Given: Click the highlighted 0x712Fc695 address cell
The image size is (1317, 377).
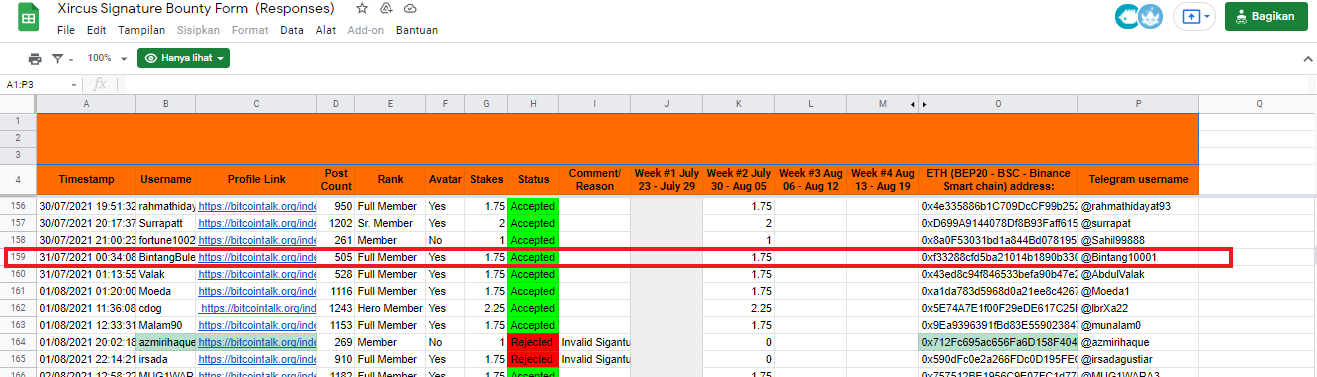Looking at the screenshot, I should pos(998,342).
